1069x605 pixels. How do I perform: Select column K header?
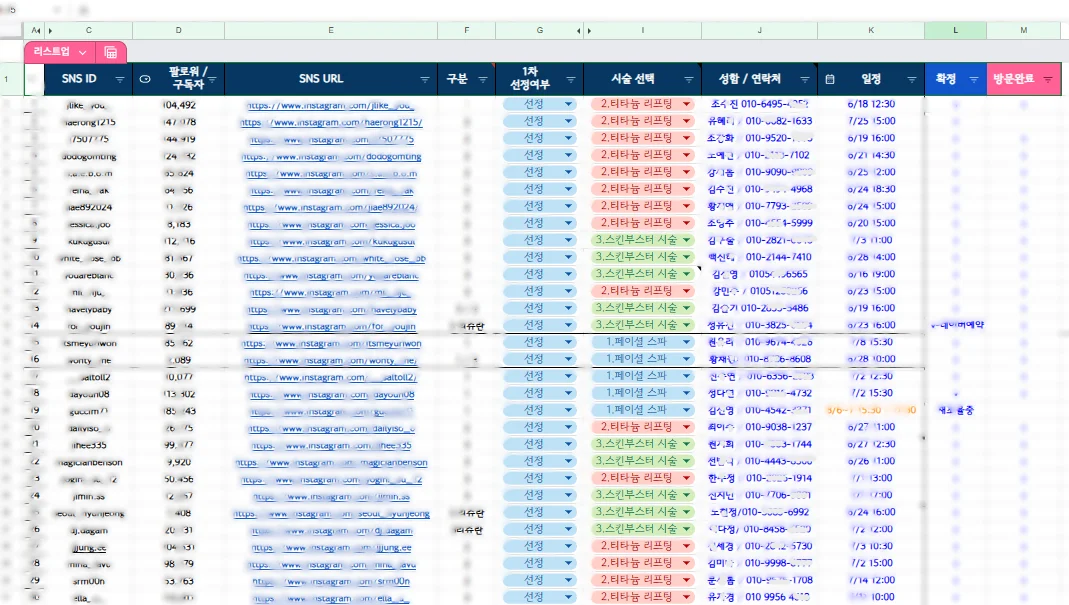pyautogui.click(x=871, y=31)
